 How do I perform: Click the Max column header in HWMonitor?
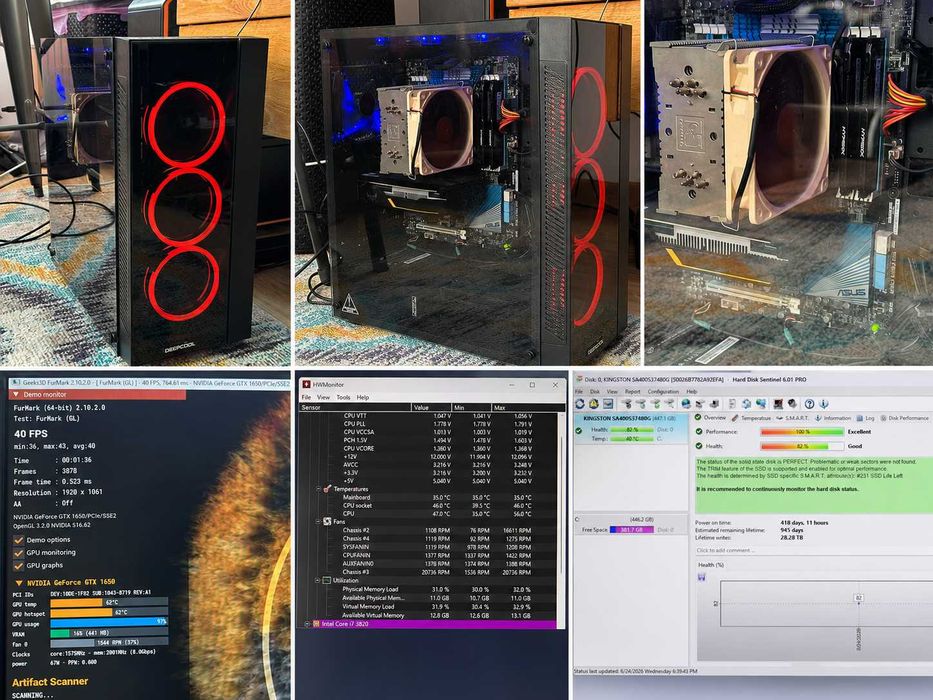pos(527,408)
